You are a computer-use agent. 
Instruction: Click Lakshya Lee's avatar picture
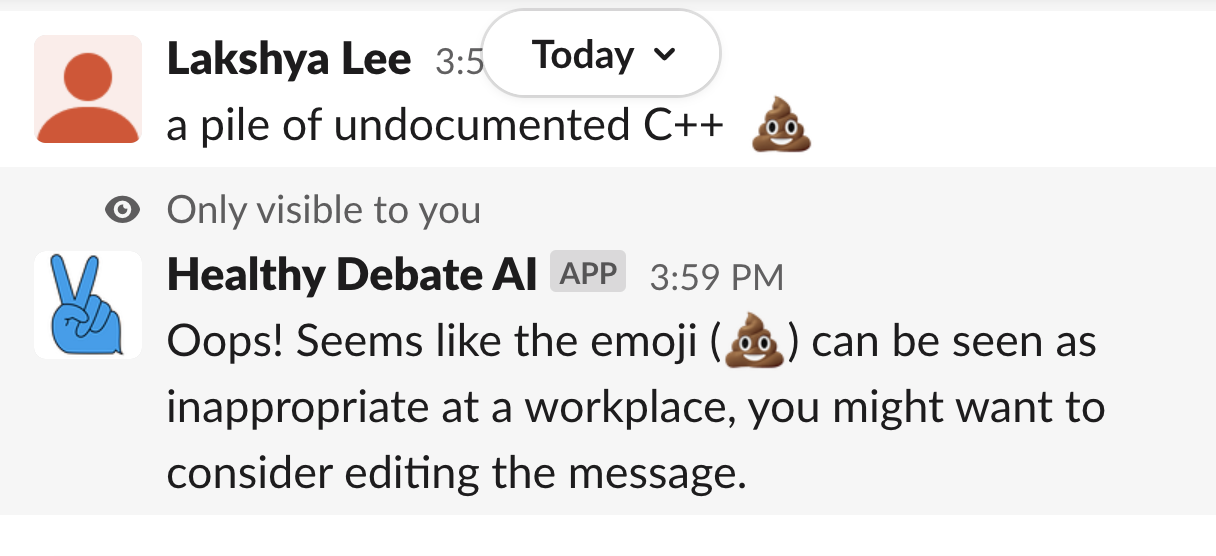click(88, 89)
